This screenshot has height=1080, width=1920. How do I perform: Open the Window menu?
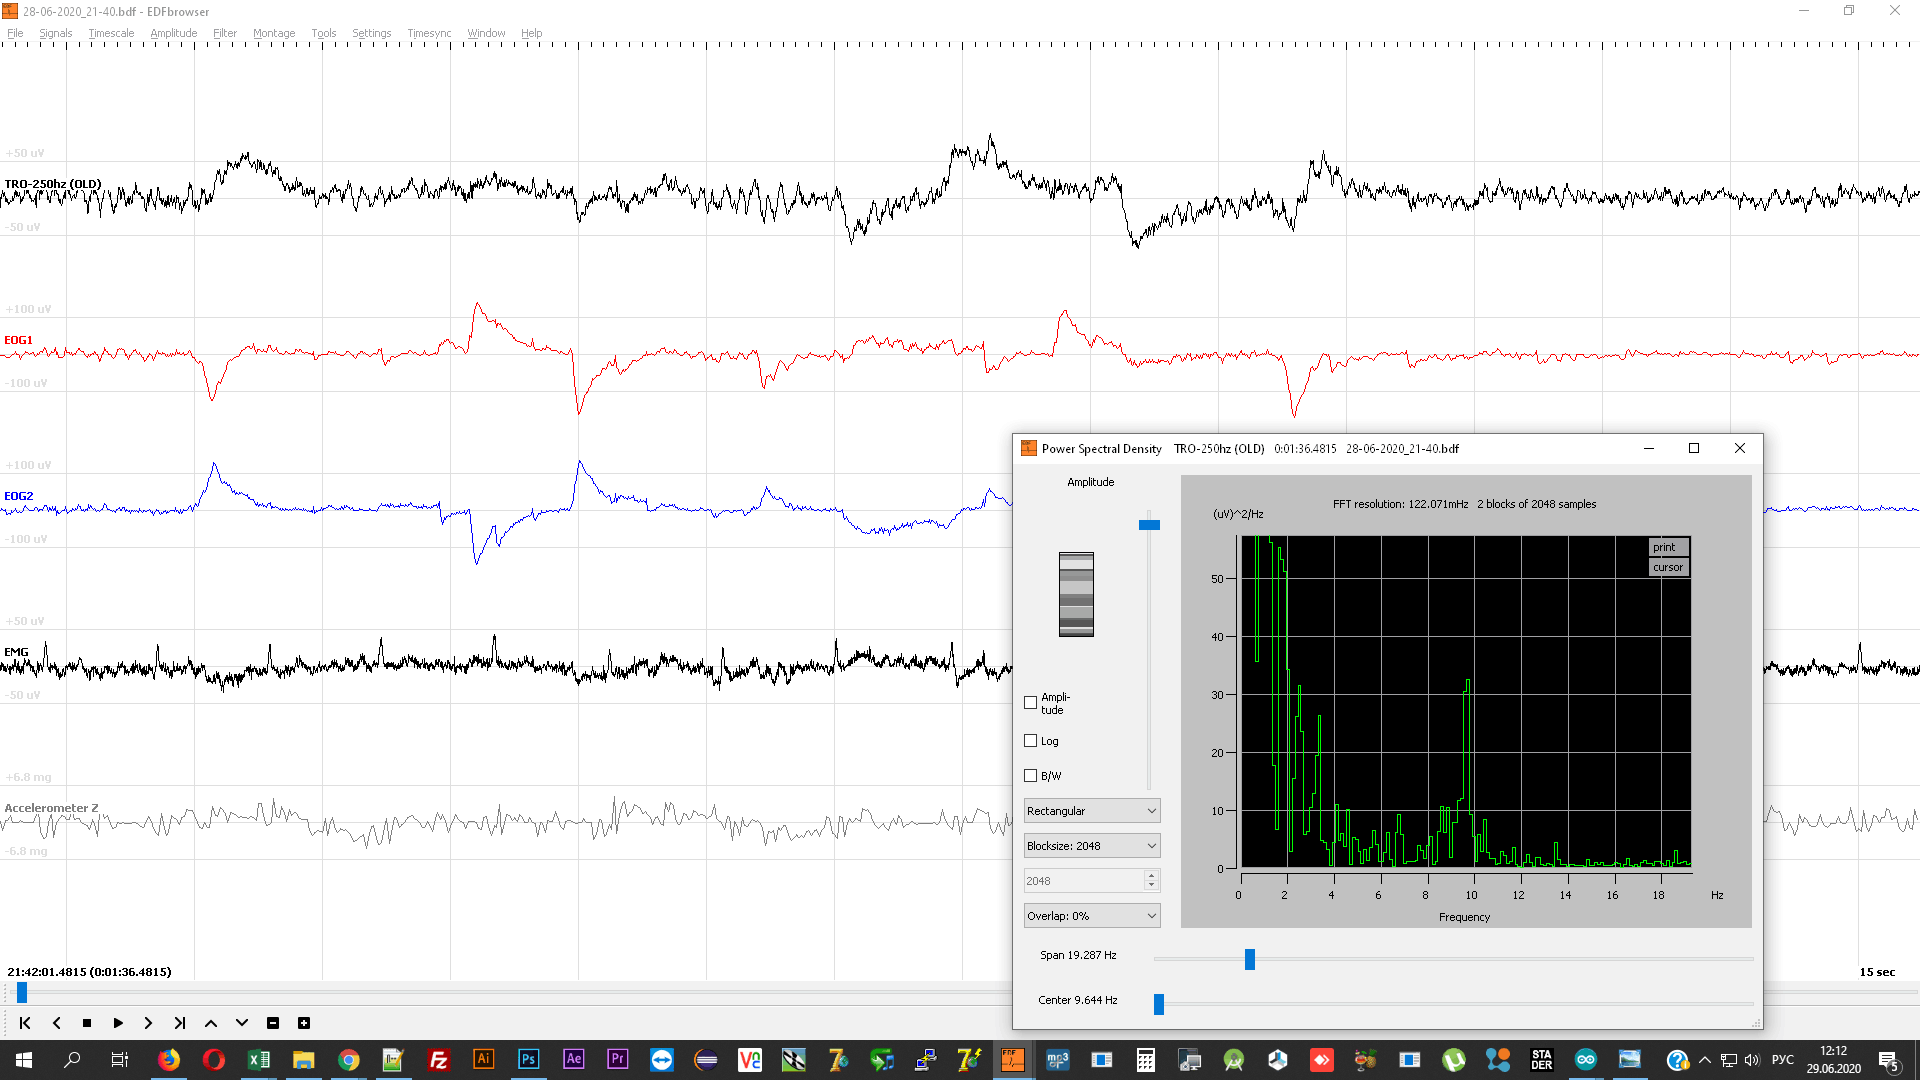tap(486, 33)
